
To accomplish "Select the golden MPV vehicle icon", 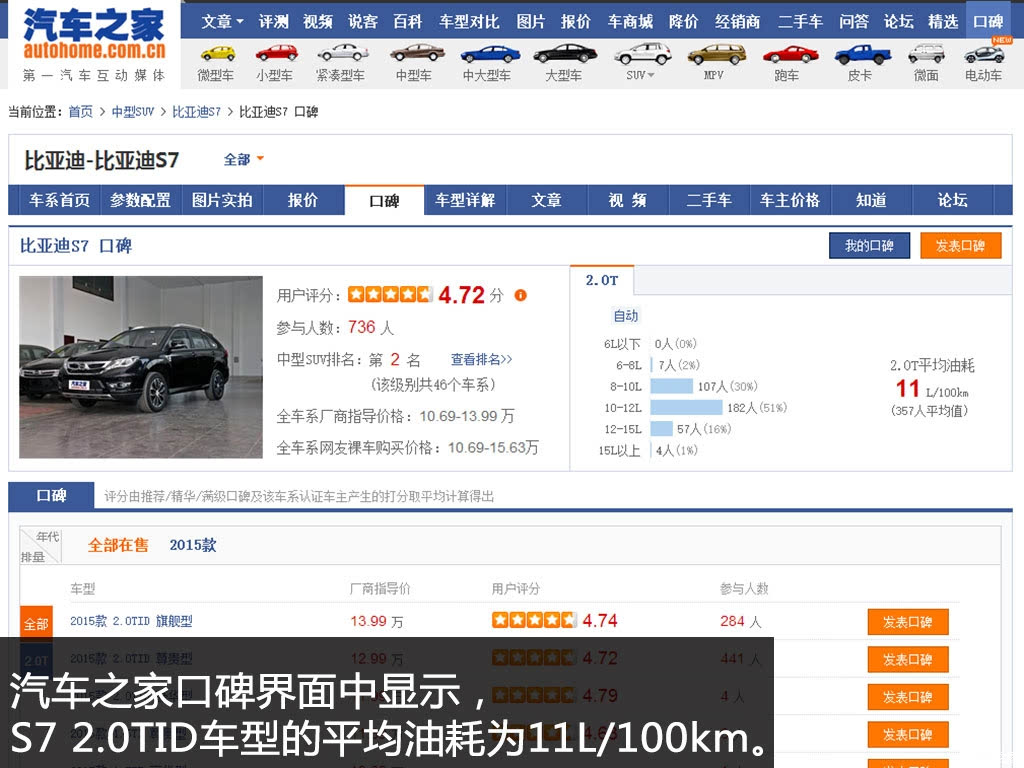I will [716, 54].
